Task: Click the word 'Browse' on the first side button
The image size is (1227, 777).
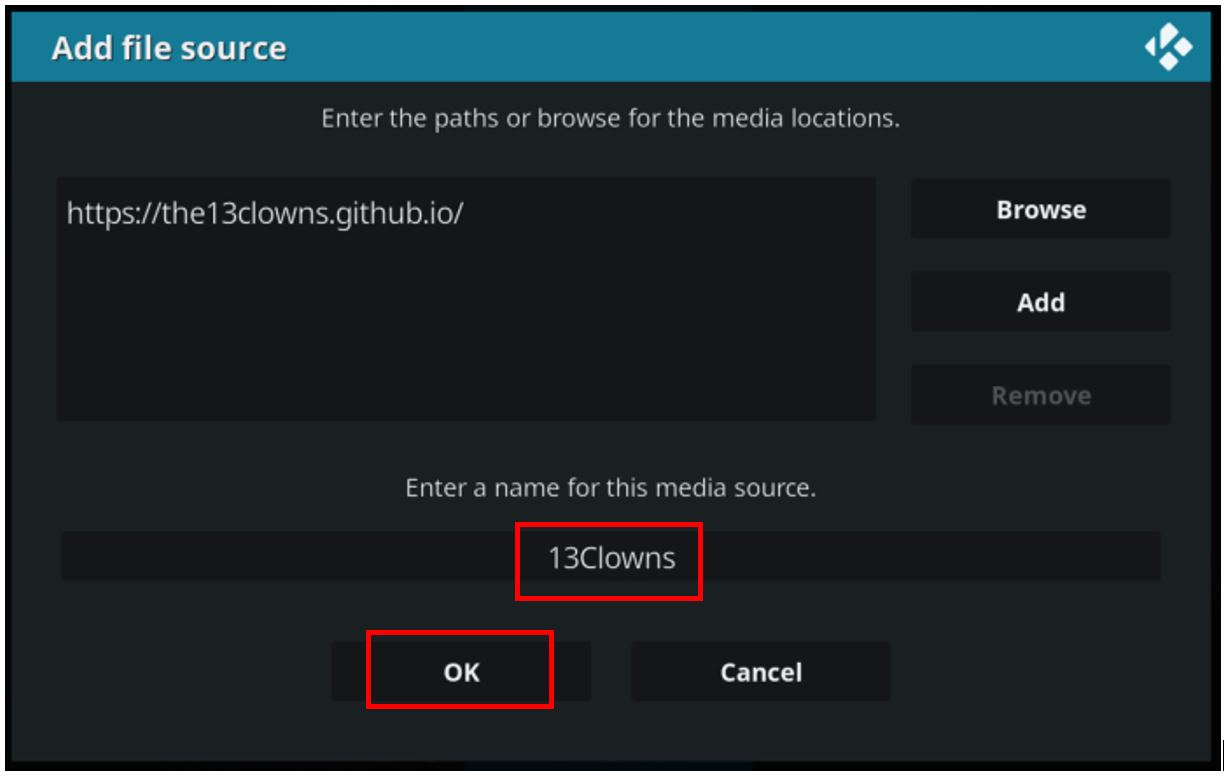Action: pyautogui.click(x=1040, y=210)
